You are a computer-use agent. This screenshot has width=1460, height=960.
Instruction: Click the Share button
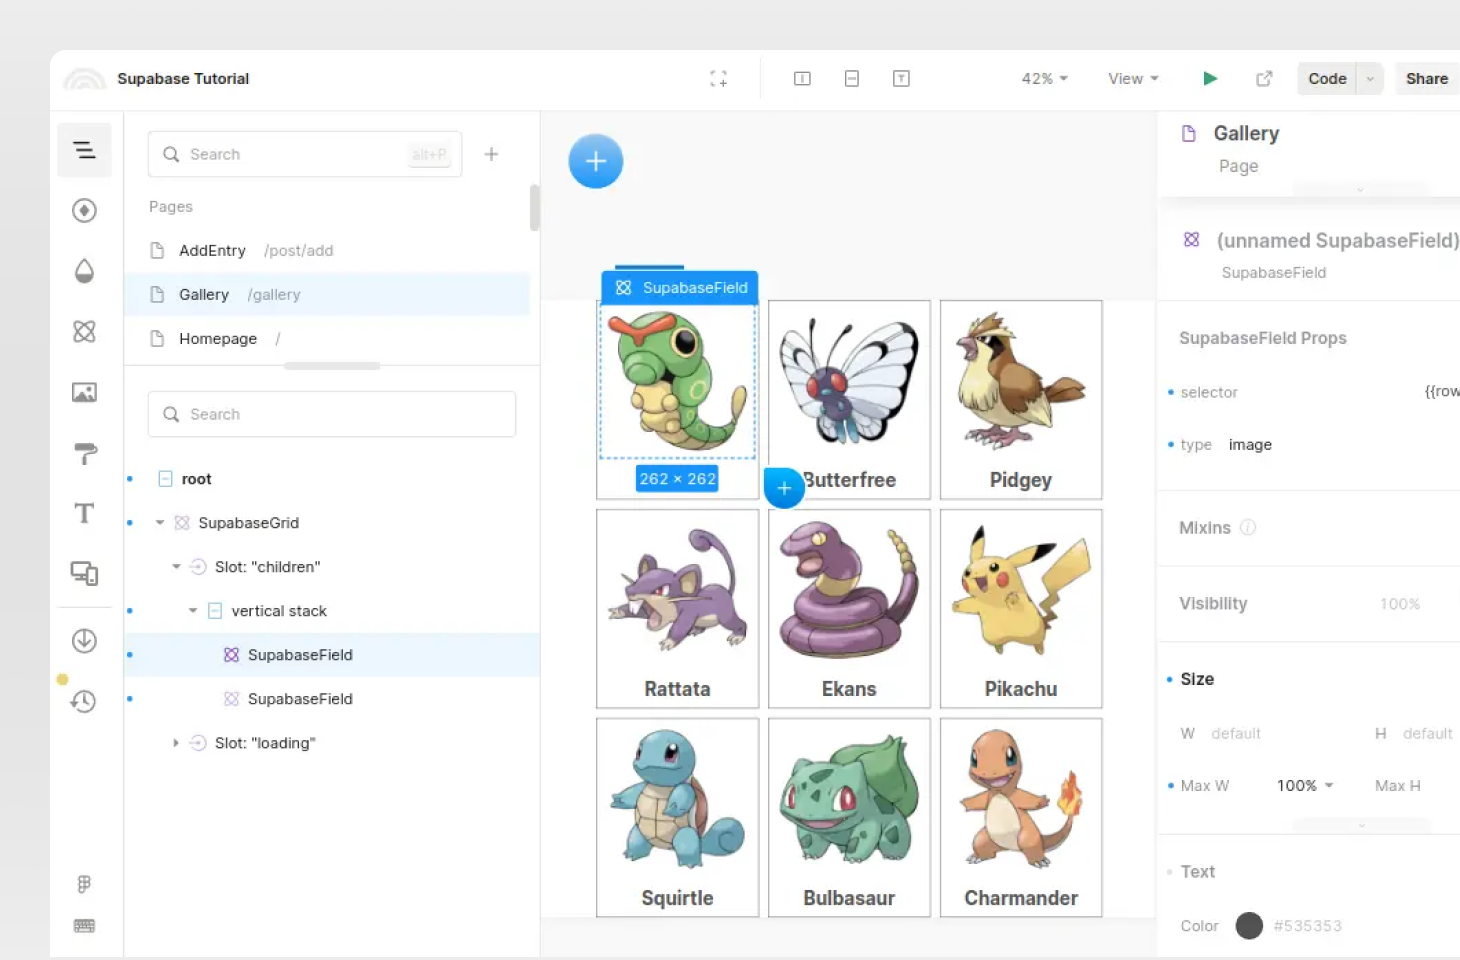[x=1426, y=78]
